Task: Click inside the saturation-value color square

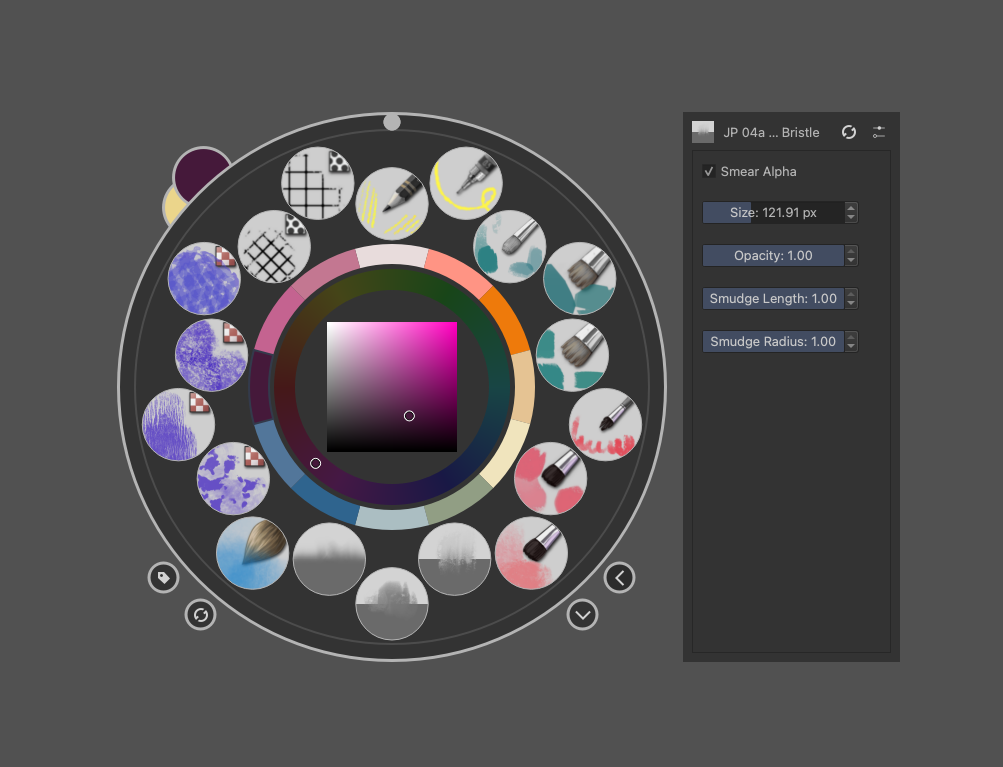Action: click(391, 387)
